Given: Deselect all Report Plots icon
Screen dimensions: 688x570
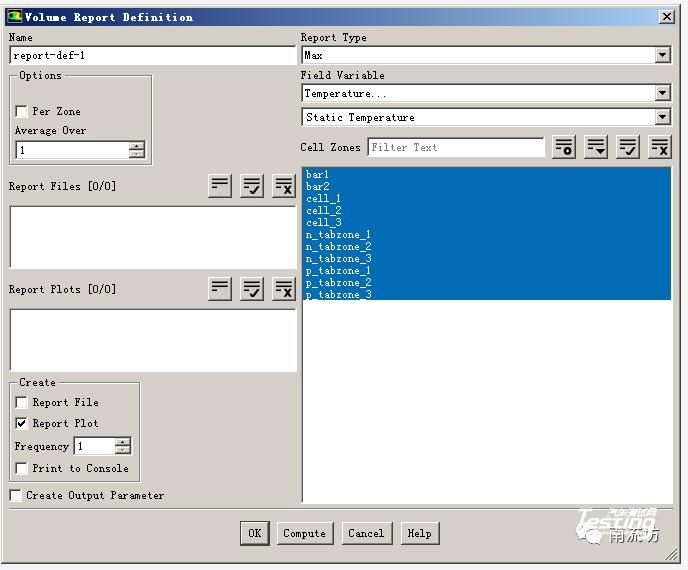Looking at the screenshot, I should coord(284,289).
